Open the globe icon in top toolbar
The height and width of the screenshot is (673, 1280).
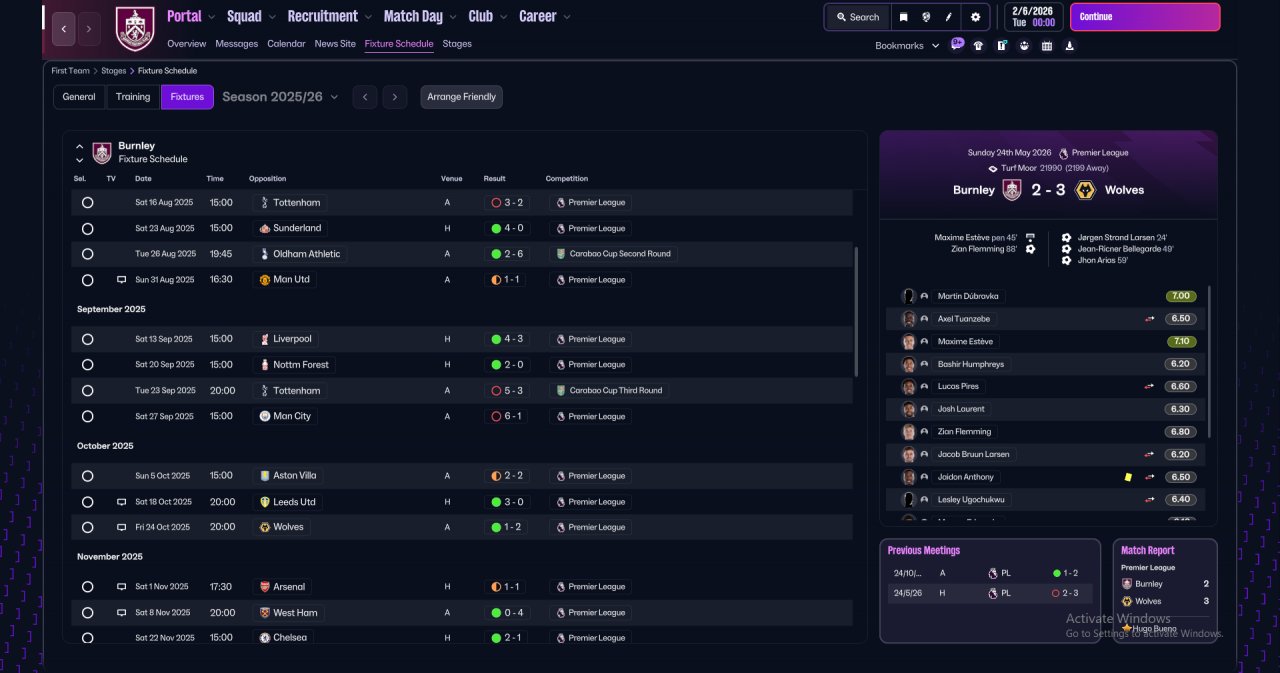[x=927, y=17]
